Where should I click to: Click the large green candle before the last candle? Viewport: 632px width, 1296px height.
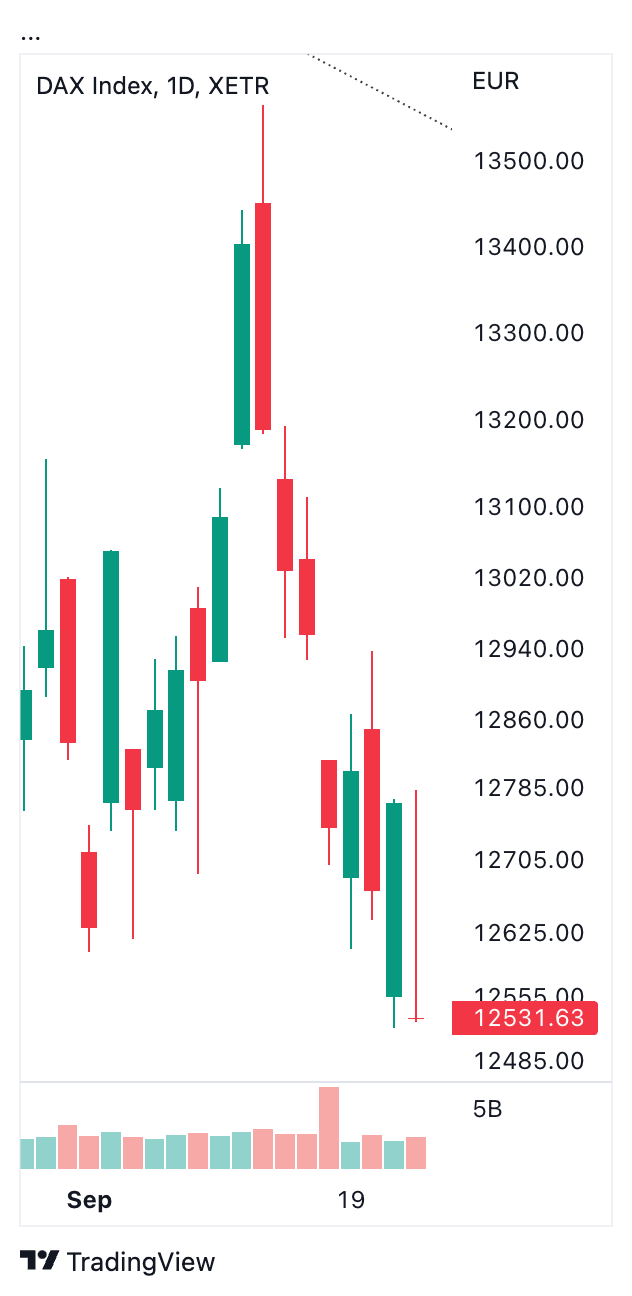click(x=394, y=898)
